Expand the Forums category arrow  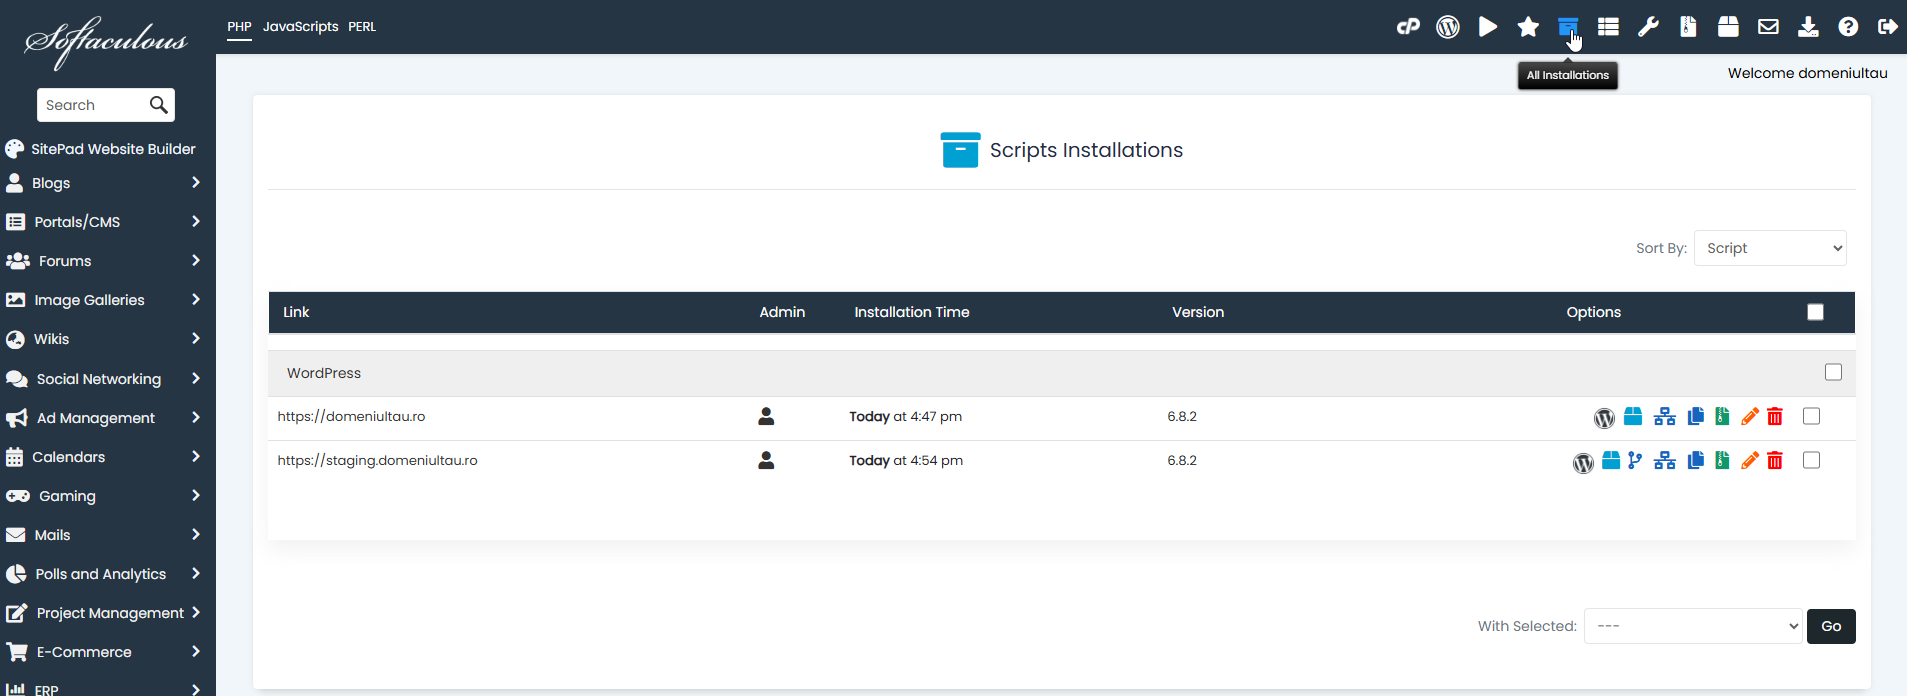pyautogui.click(x=196, y=260)
